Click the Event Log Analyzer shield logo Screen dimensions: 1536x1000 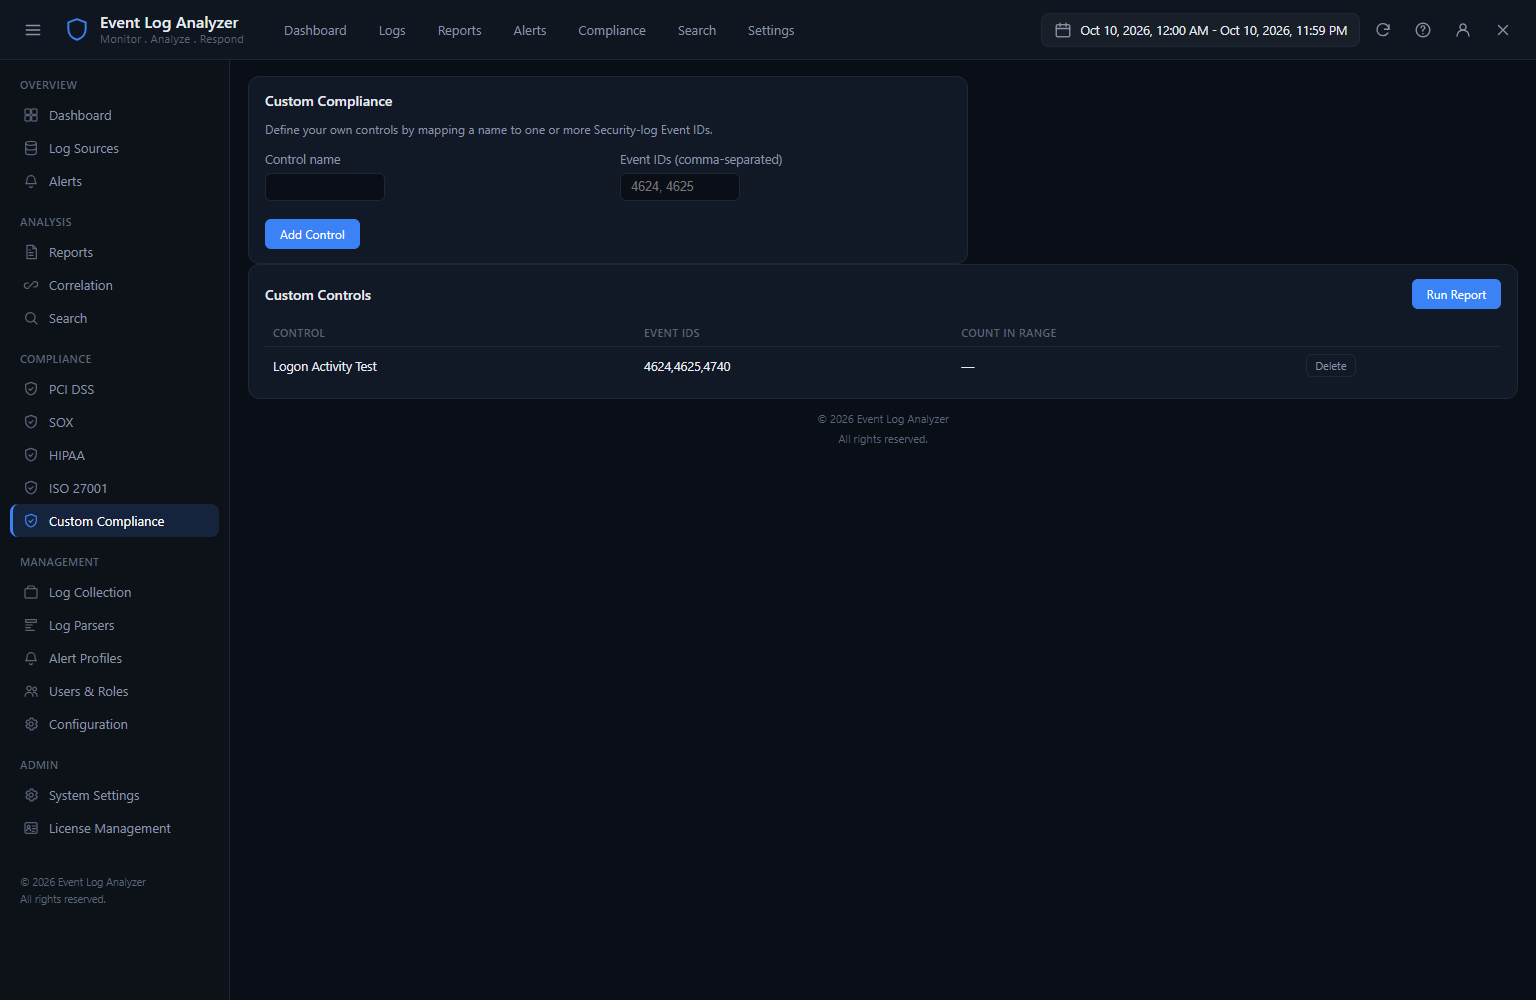coord(77,30)
